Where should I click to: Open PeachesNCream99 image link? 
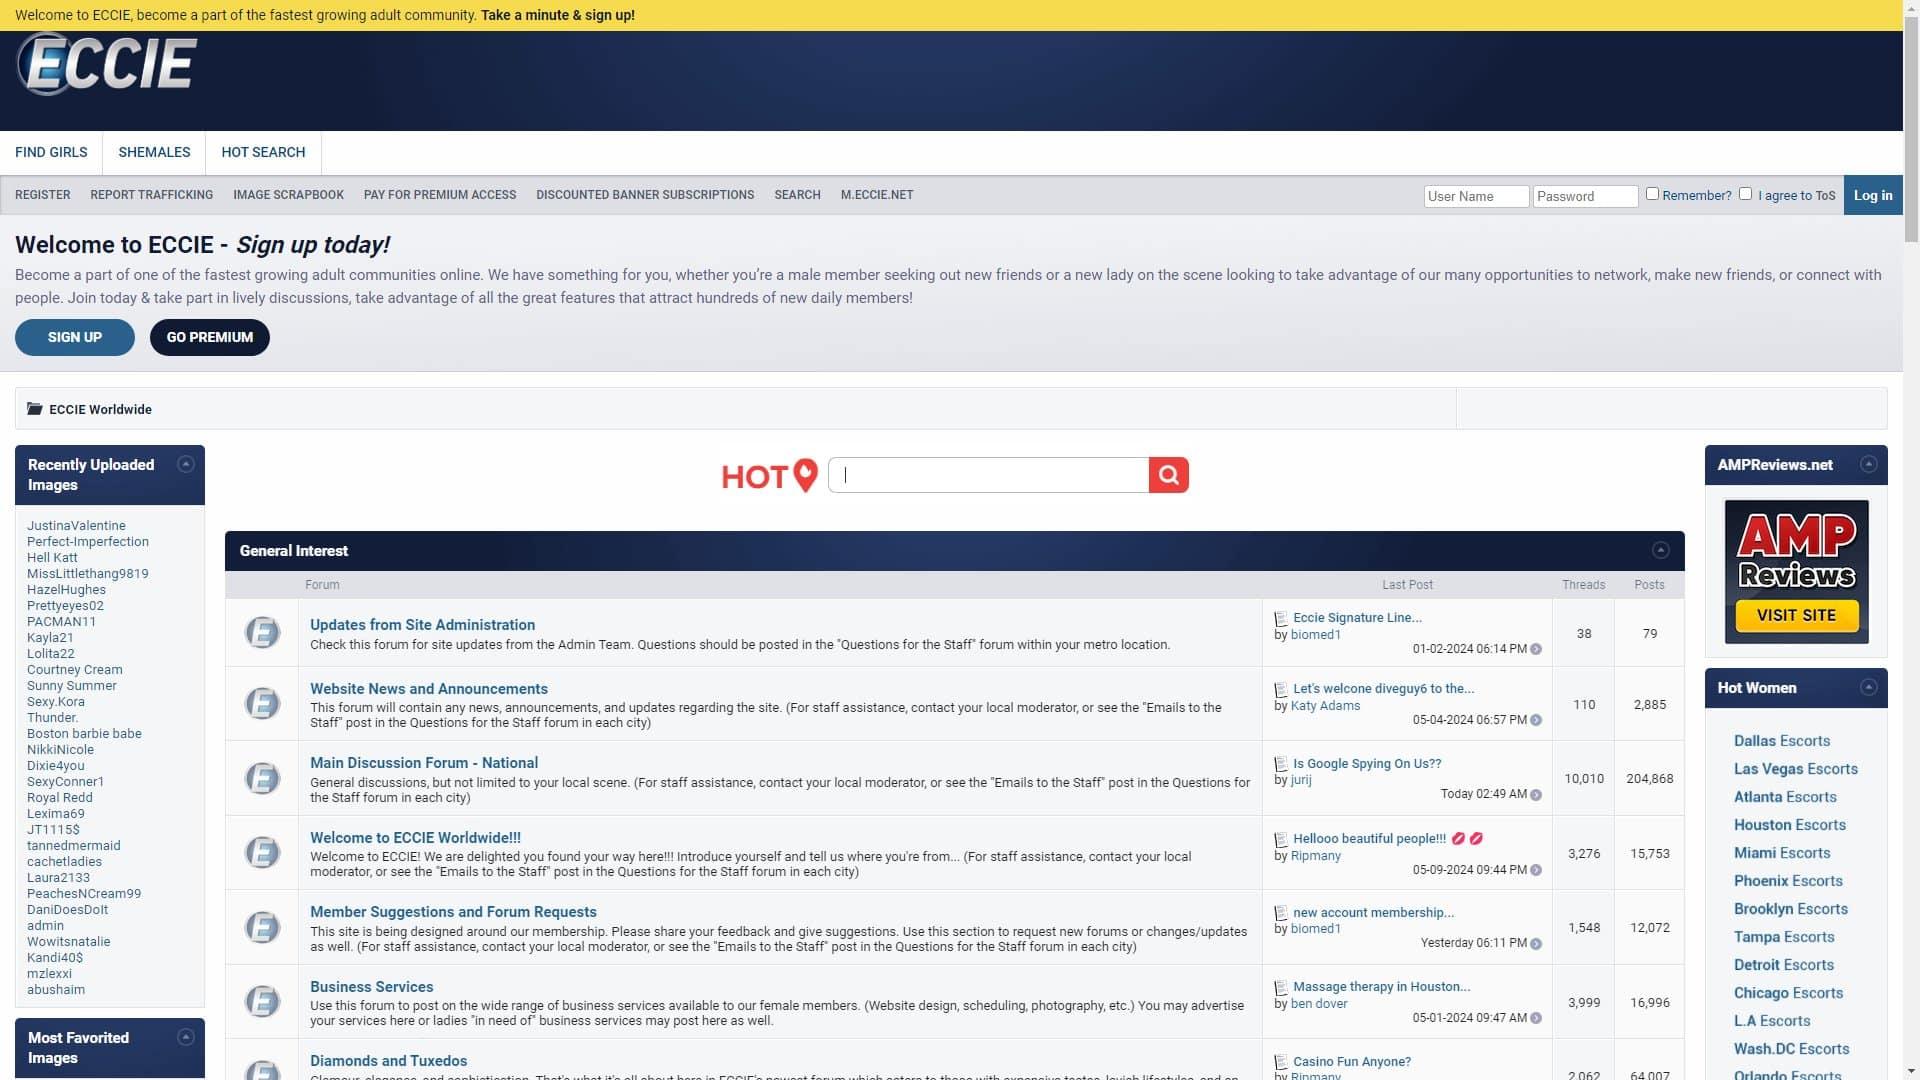pyautogui.click(x=84, y=894)
